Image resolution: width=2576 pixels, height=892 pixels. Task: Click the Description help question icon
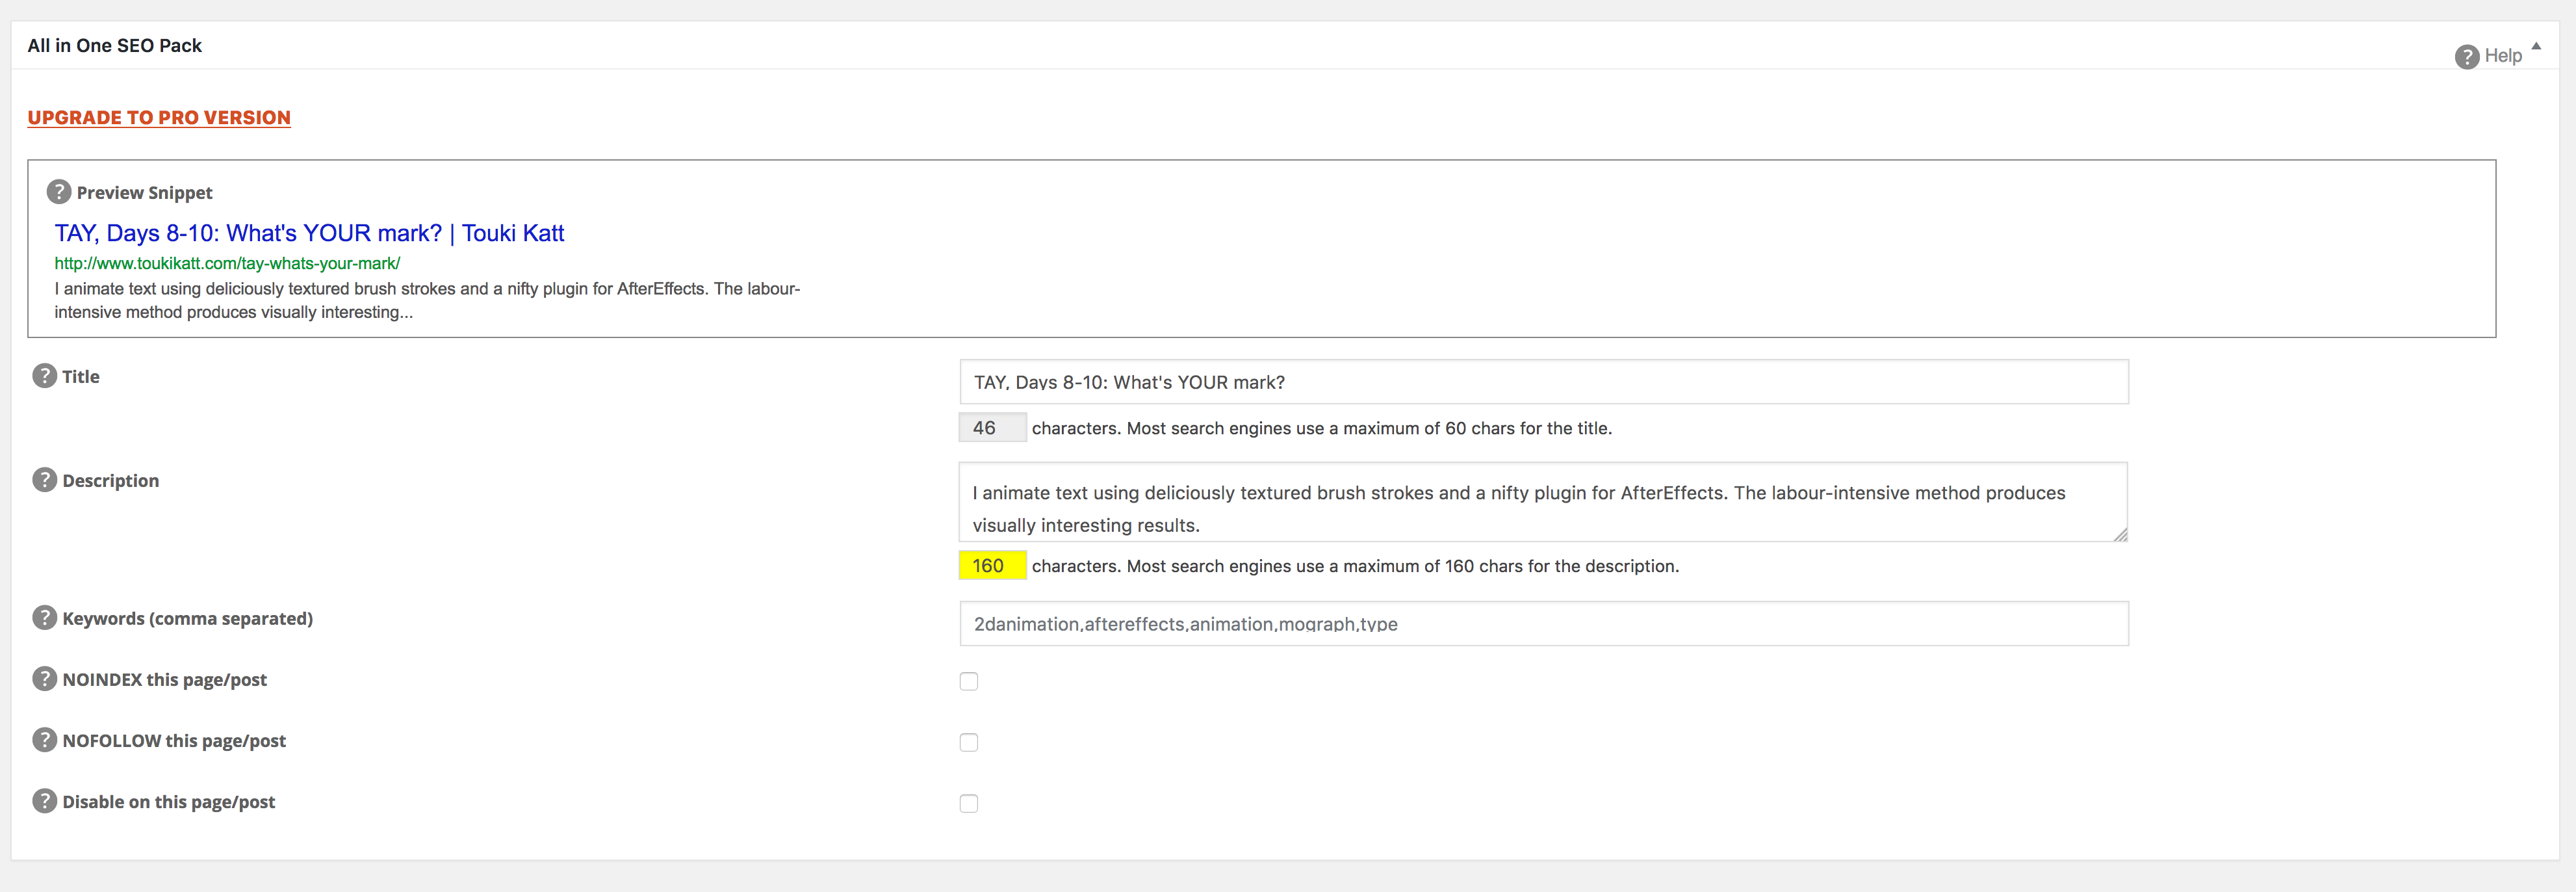44,480
